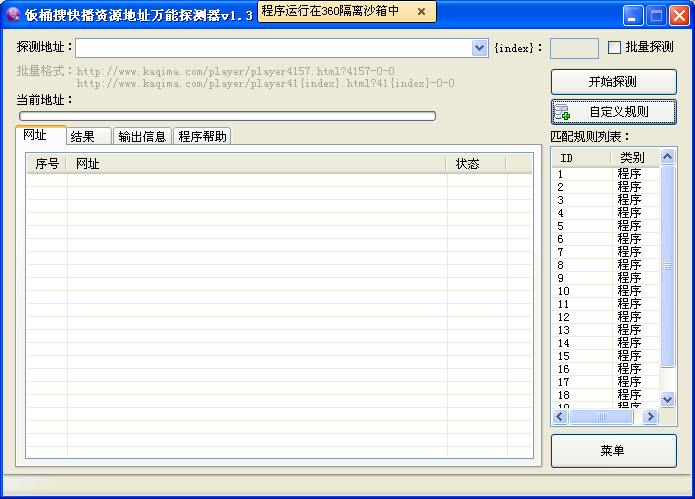Click the example URL containing {index}
Image resolution: width=695 pixels, height=499 pixels.
pyautogui.click(x=265, y=83)
